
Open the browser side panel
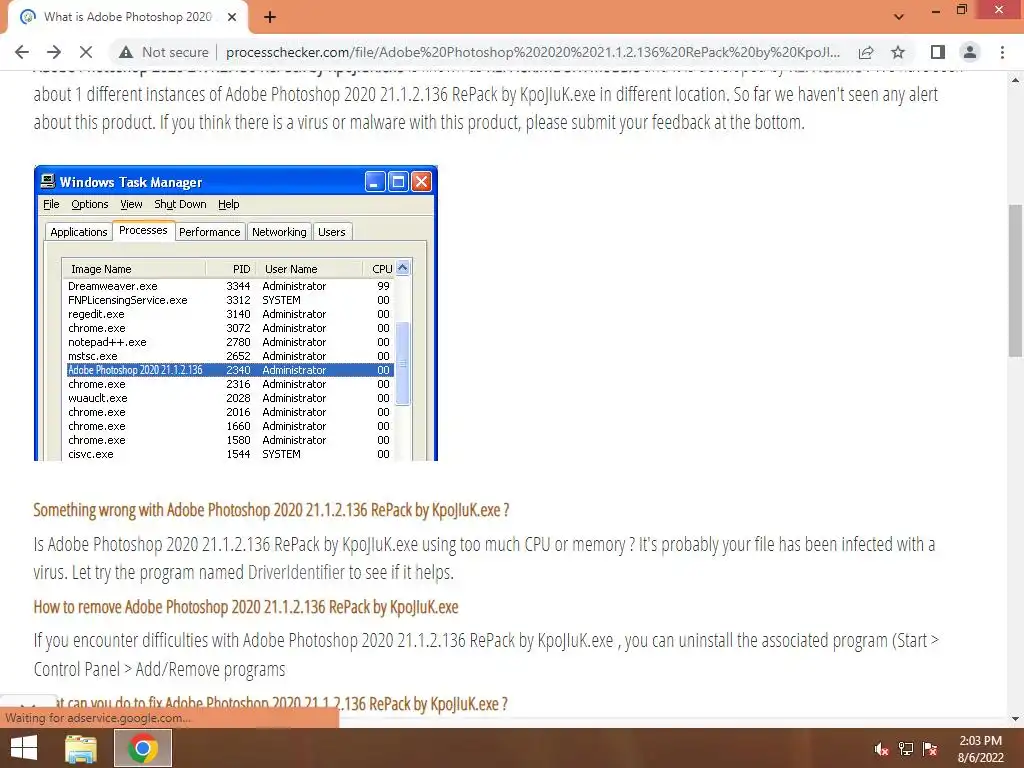(938, 52)
